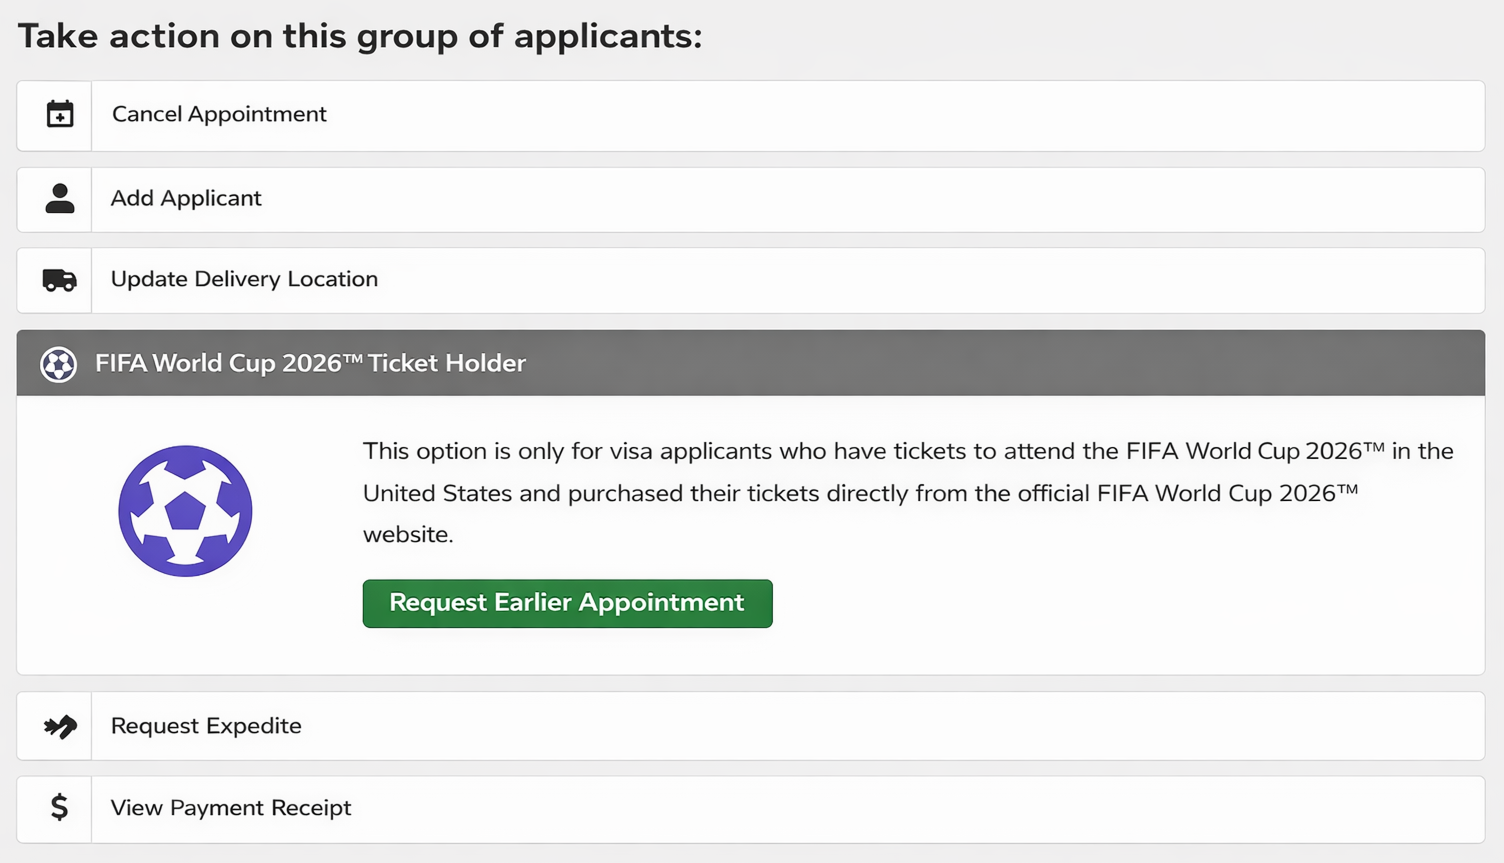The width and height of the screenshot is (1504, 863).
Task: Expand the Update Delivery Location row
Action: pyautogui.click(x=244, y=279)
